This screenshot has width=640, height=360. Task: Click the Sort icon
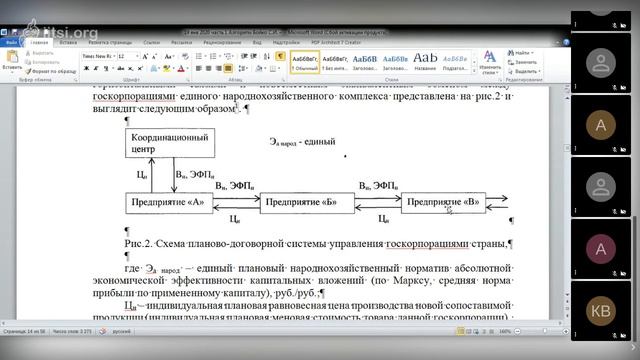click(267, 56)
